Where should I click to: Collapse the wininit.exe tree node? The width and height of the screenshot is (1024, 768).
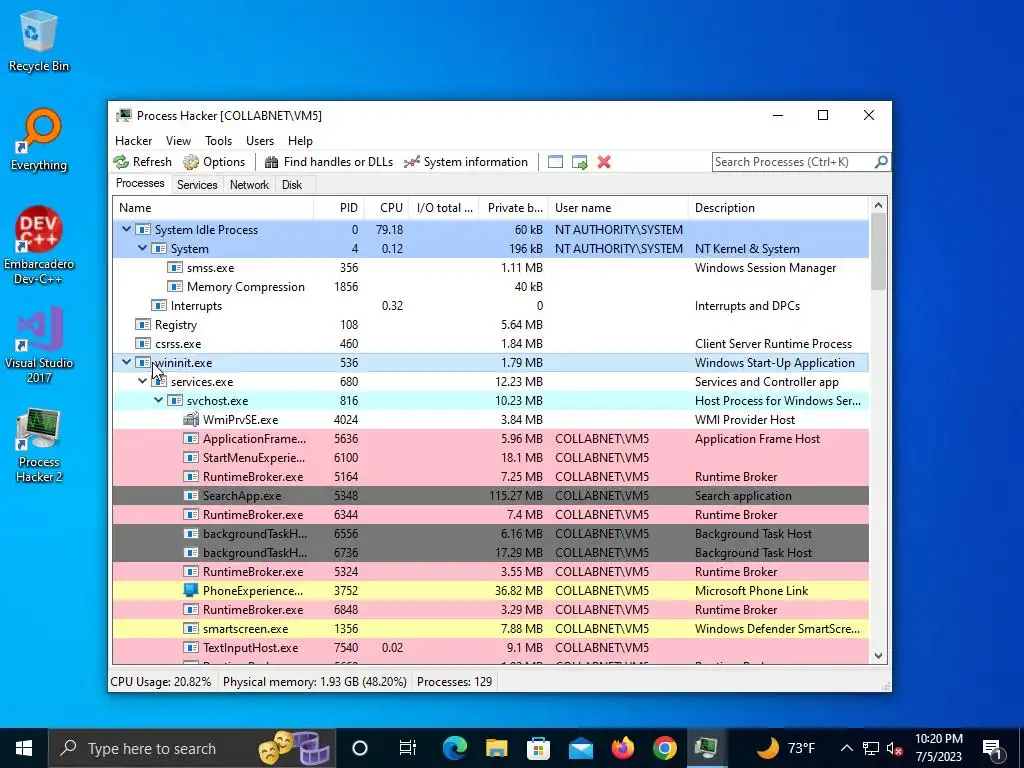pyautogui.click(x=126, y=362)
